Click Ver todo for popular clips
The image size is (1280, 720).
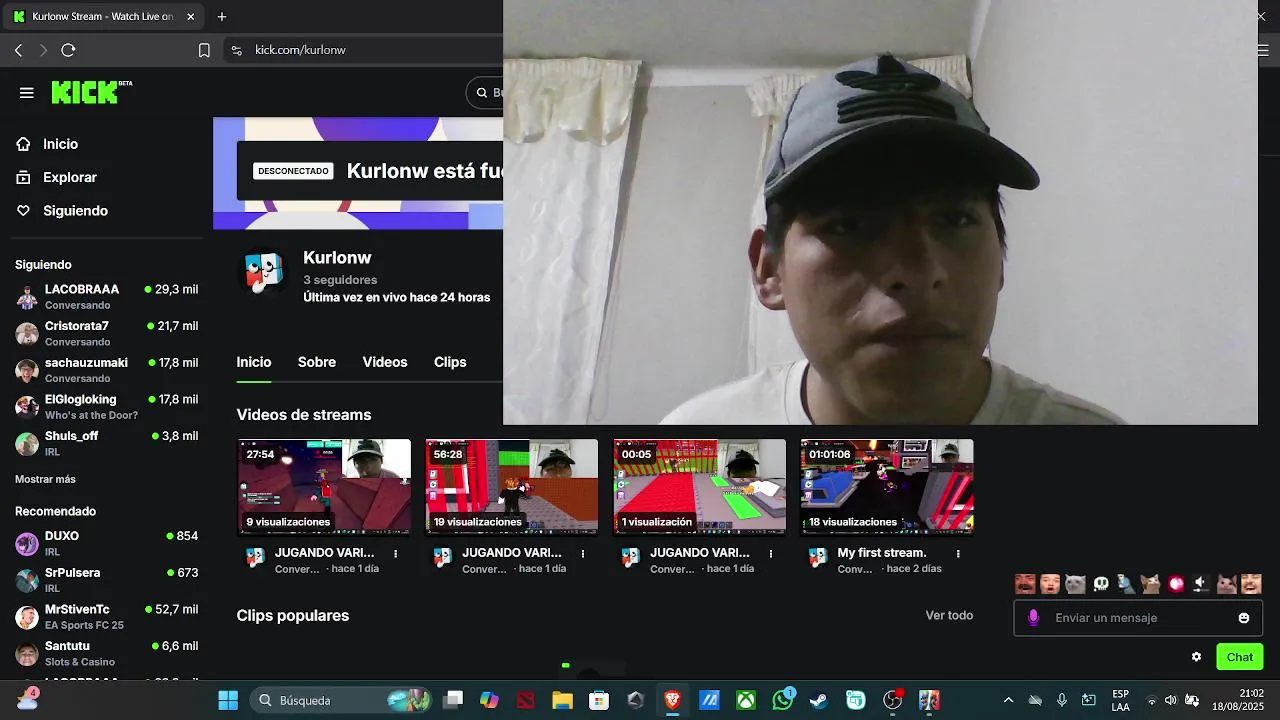tap(949, 615)
